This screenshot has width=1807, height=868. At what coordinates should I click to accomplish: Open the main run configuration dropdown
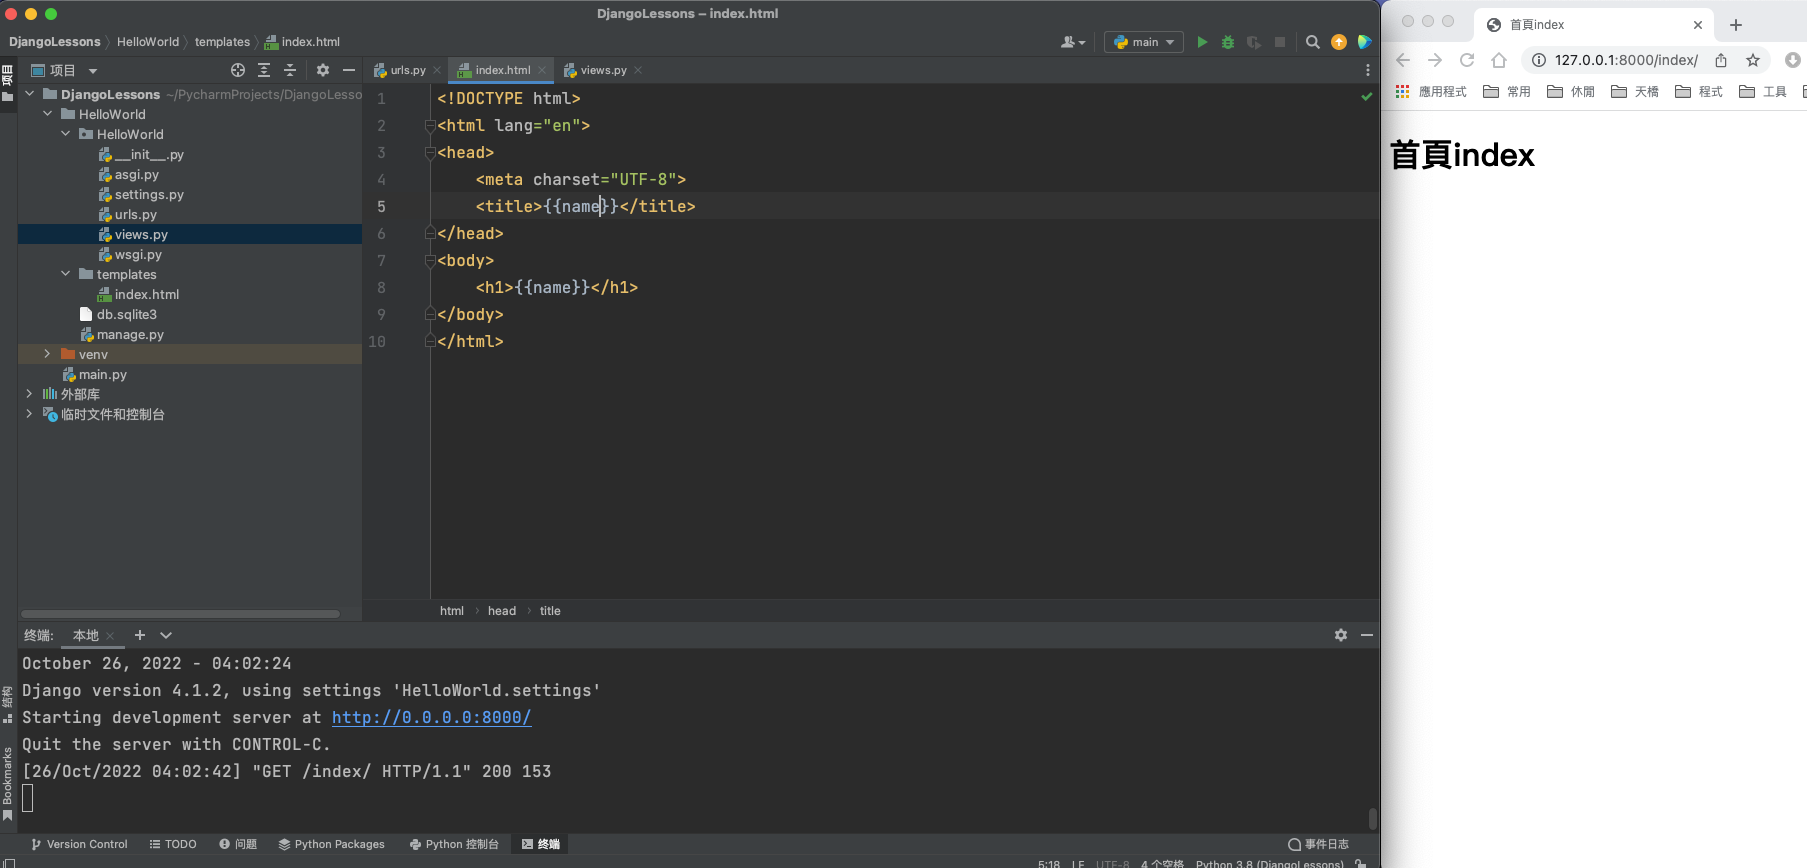point(1144,42)
